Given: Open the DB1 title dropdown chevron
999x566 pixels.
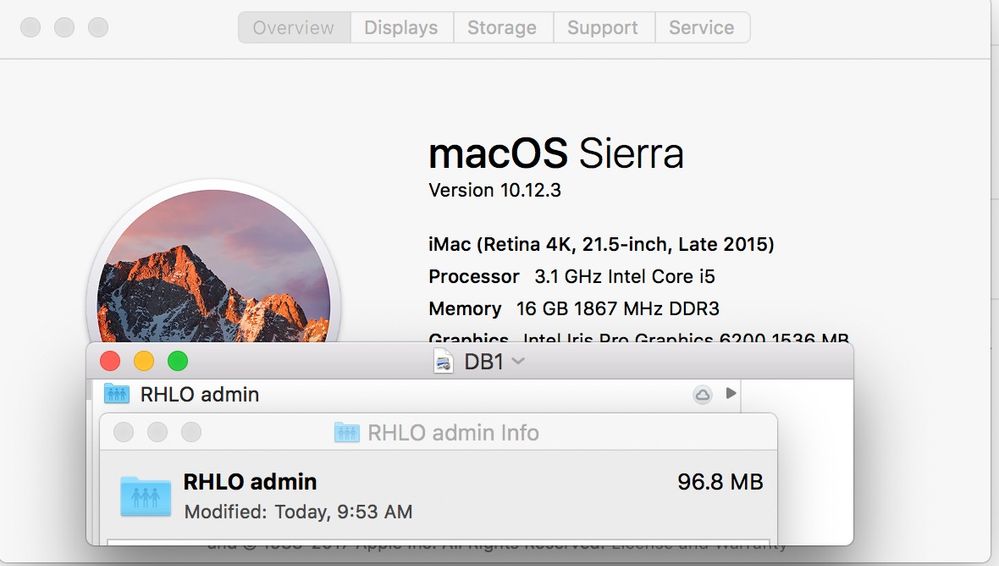Looking at the screenshot, I should pos(518,361).
